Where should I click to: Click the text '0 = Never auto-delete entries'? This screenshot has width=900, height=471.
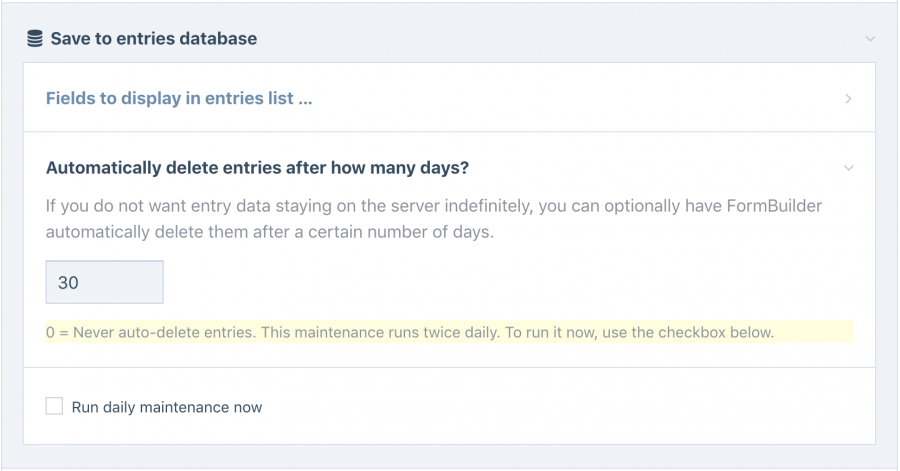[151, 332]
